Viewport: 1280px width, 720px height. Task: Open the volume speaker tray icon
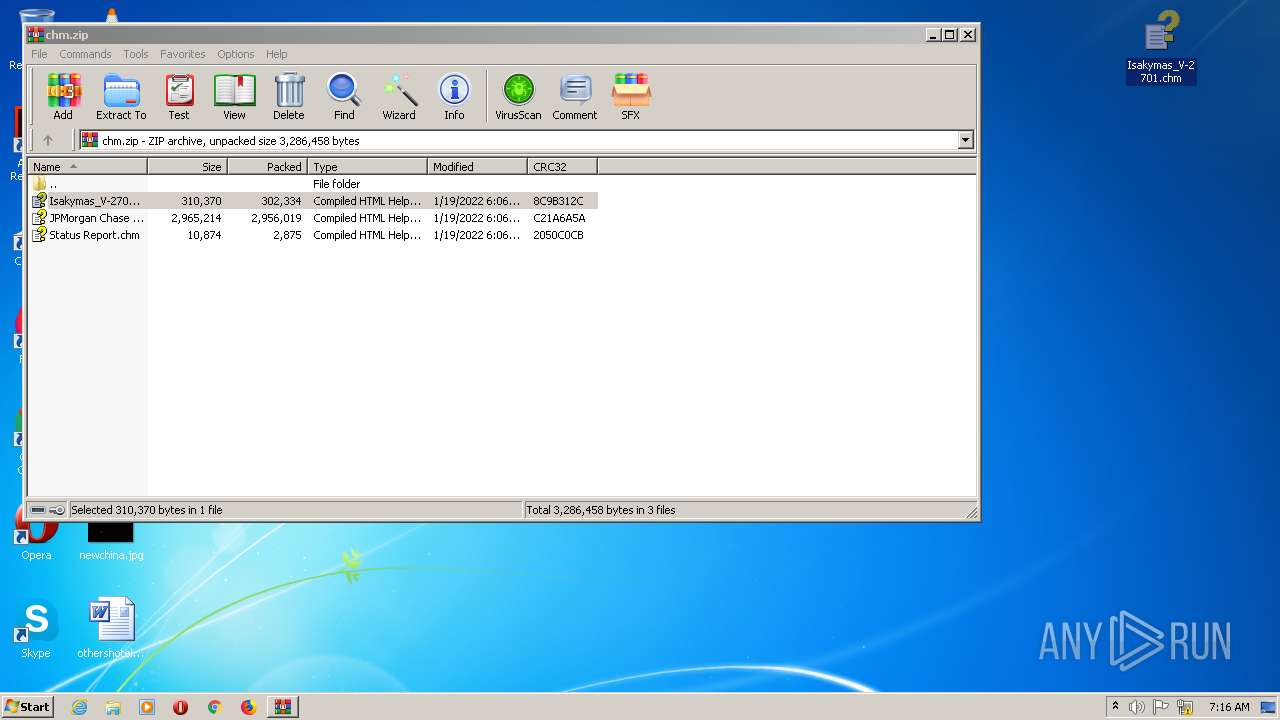(1137, 707)
